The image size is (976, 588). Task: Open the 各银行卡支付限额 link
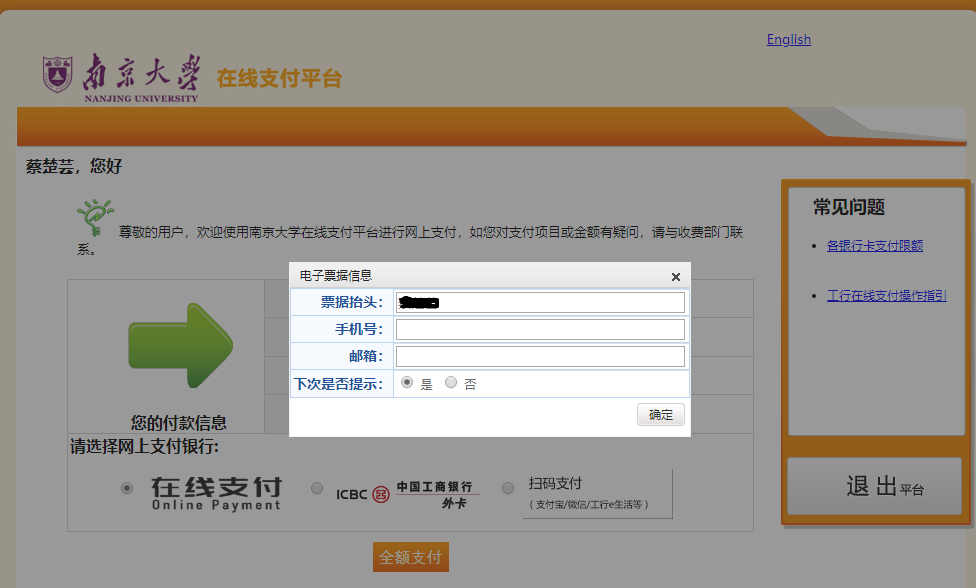pos(874,245)
